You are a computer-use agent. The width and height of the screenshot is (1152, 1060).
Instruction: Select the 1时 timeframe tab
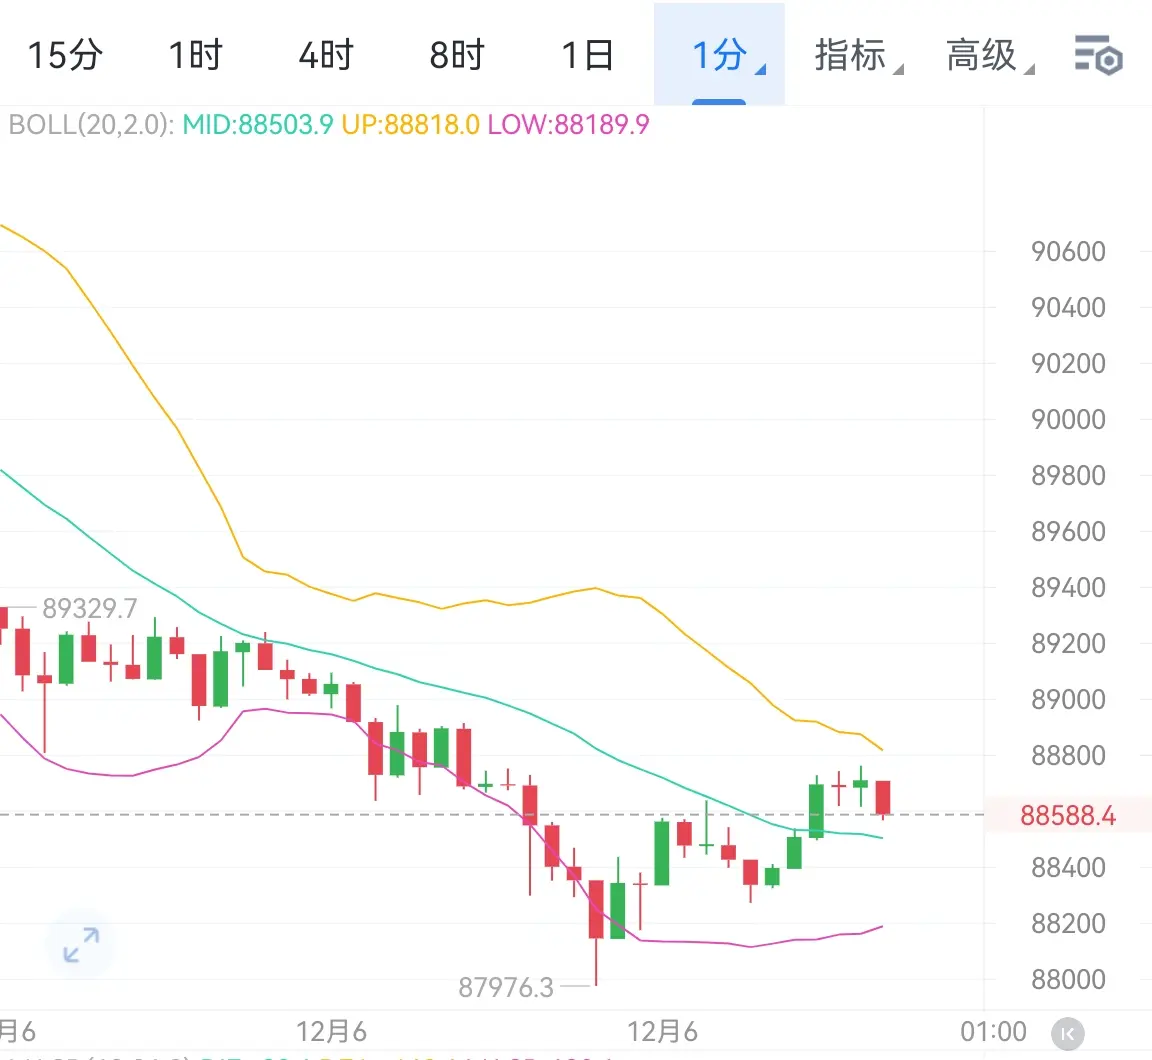(x=195, y=56)
